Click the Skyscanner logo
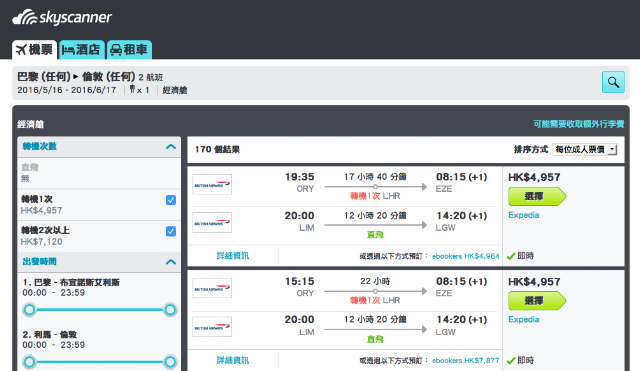The height and width of the screenshot is (371, 640). [62, 17]
